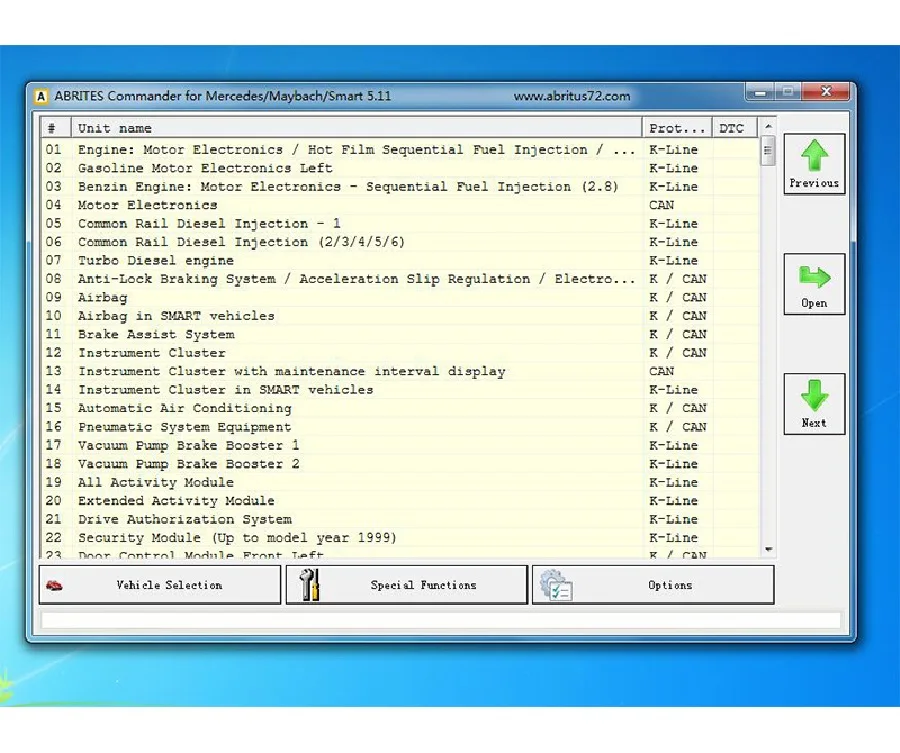Click the Previous green up arrow icon

[814, 155]
